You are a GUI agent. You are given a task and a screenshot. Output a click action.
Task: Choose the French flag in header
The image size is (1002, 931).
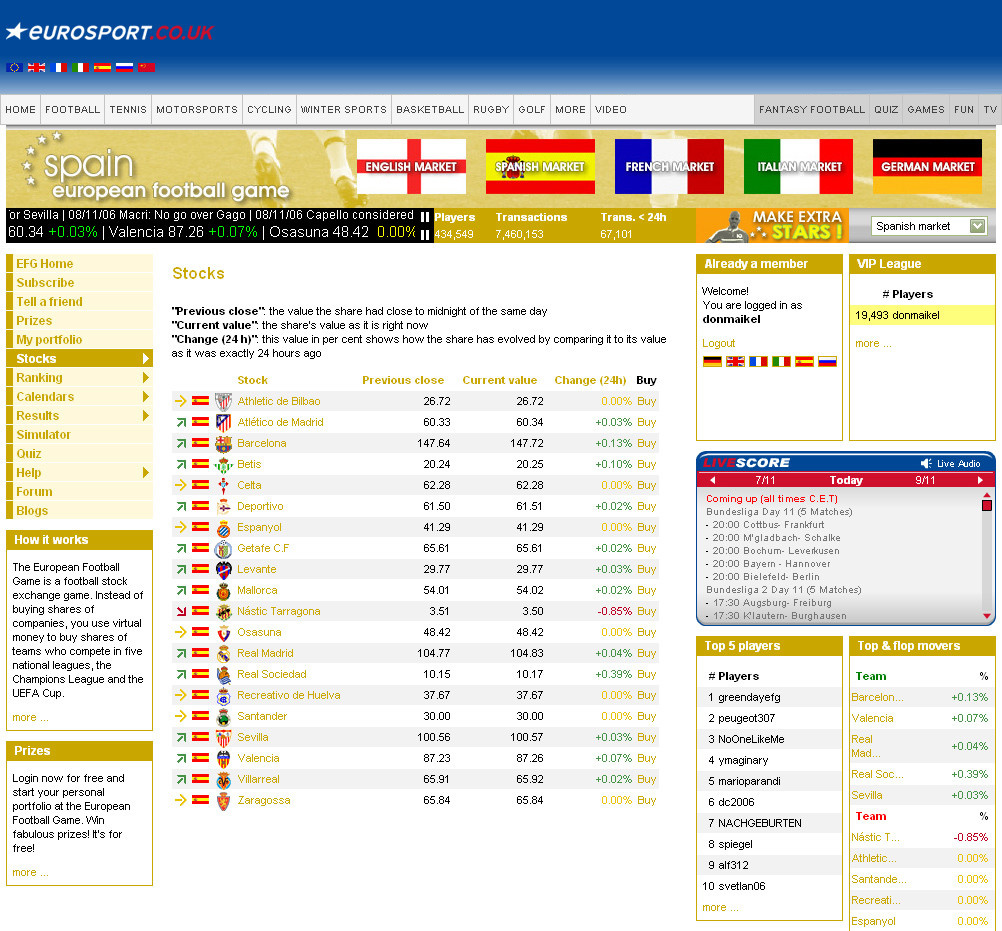tap(58, 67)
